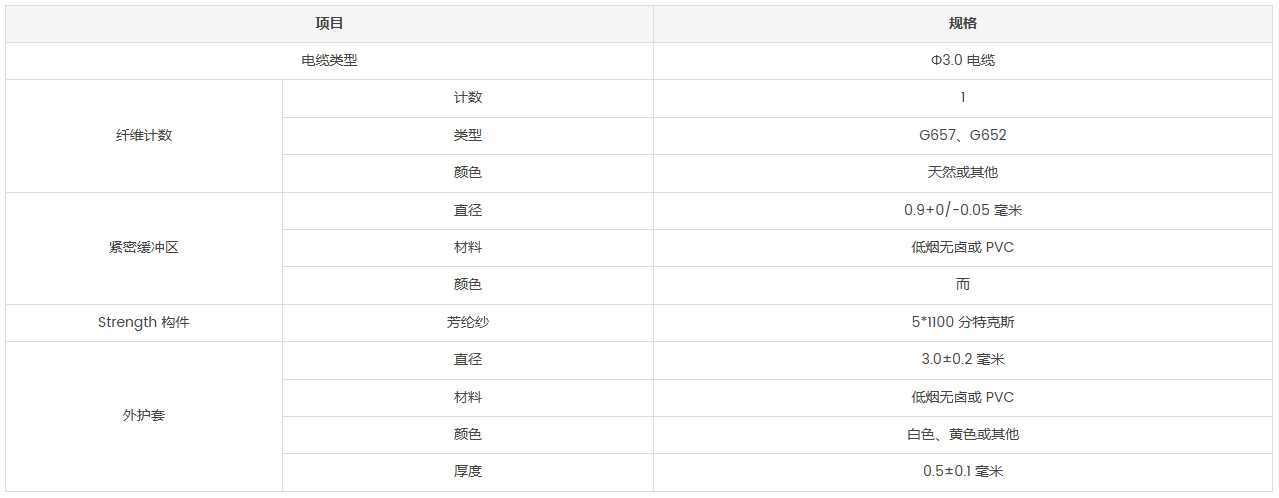Click the 规格 column header
The image size is (1279, 498).
(x=962, y=23)
